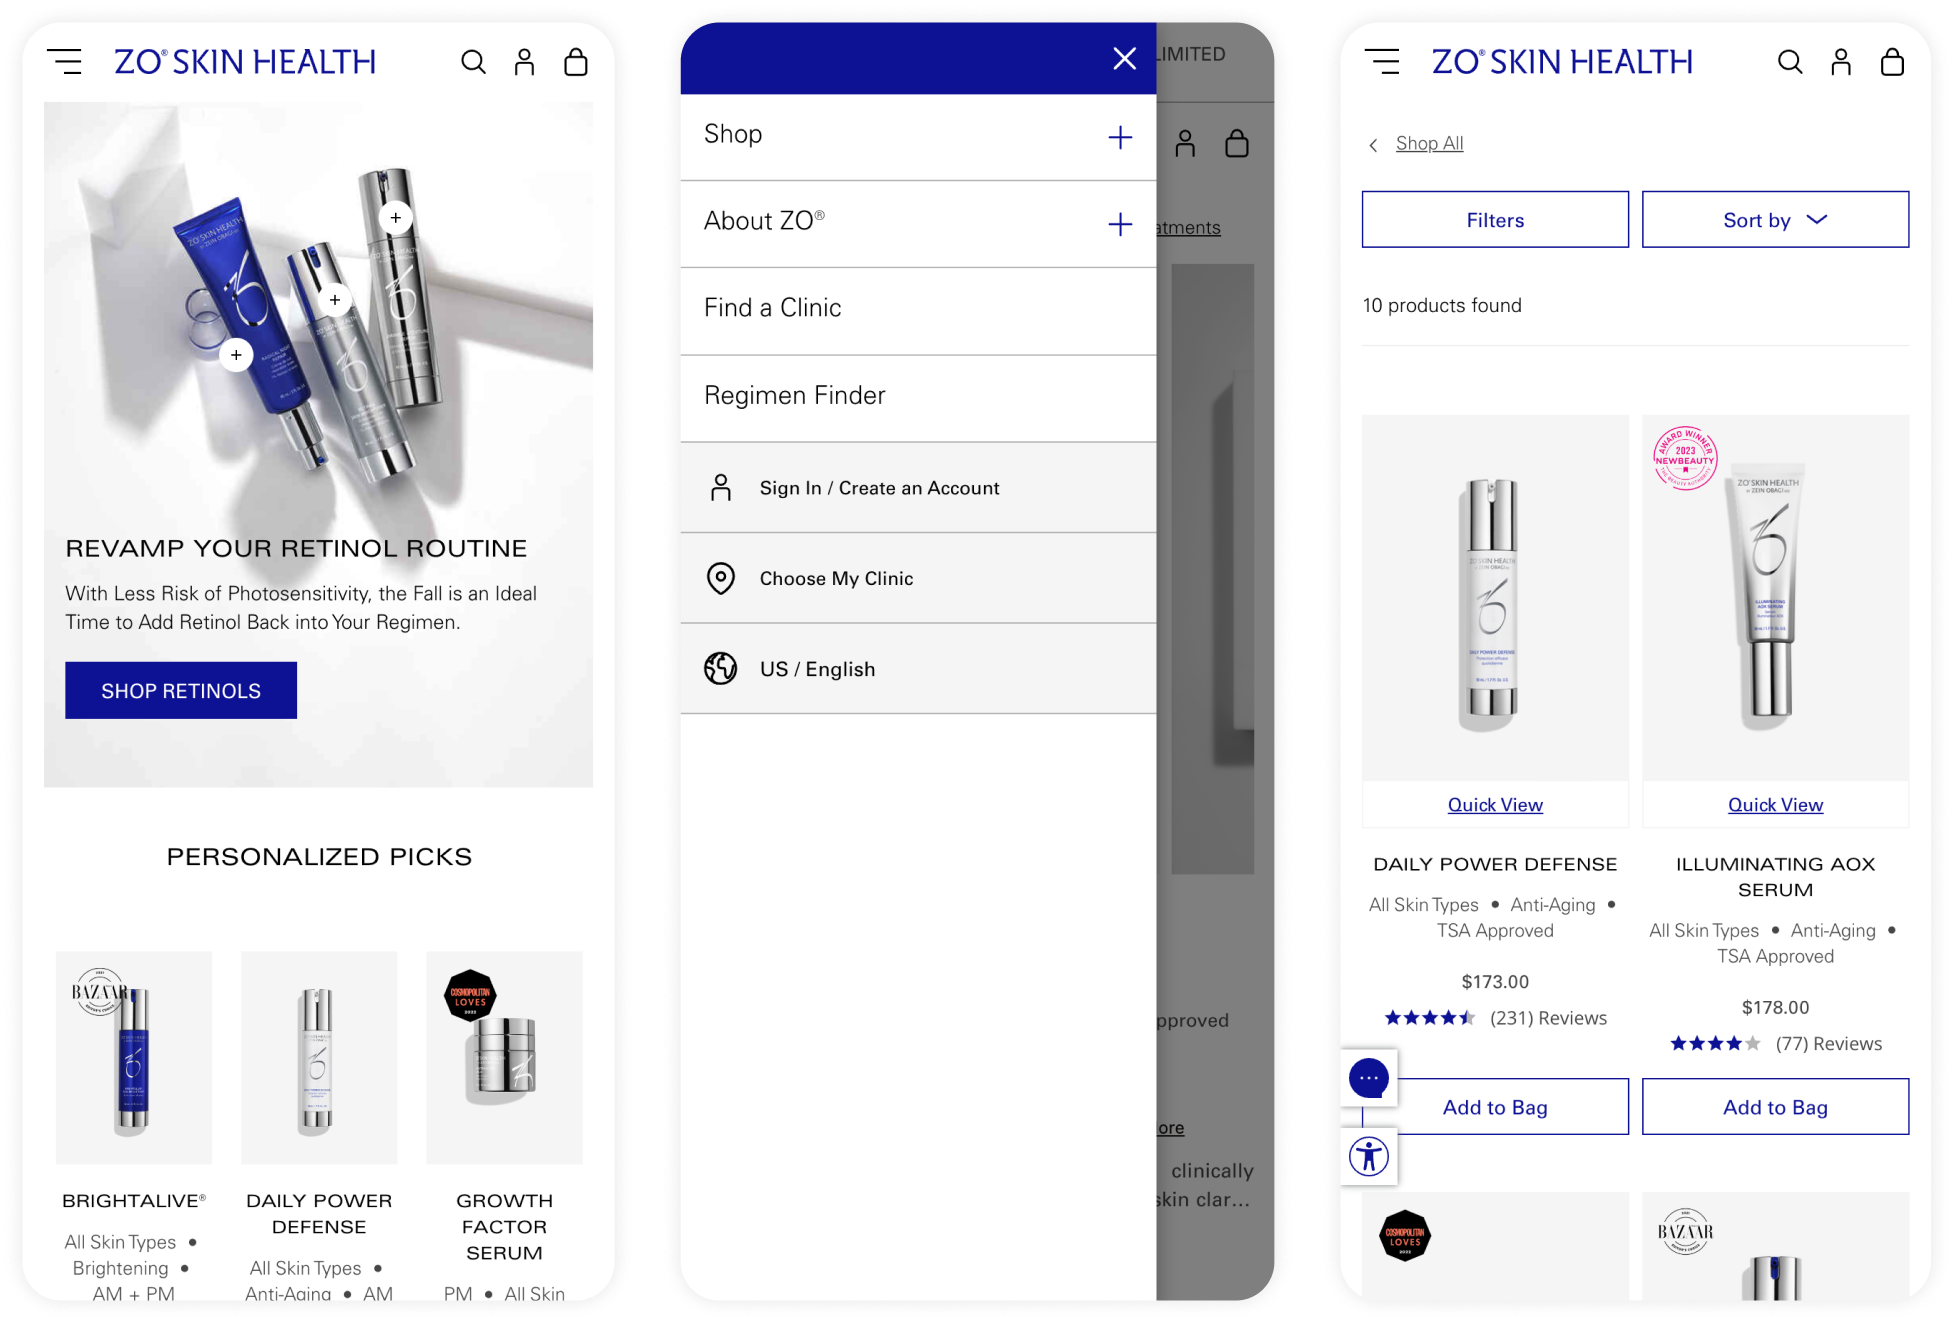
Task: Click Regimen Finder menu item
Action: pos(795,394)
